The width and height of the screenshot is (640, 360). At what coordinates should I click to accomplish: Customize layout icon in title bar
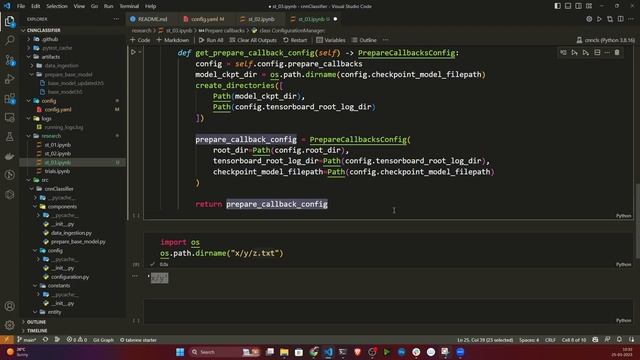[x=589, y=6]
